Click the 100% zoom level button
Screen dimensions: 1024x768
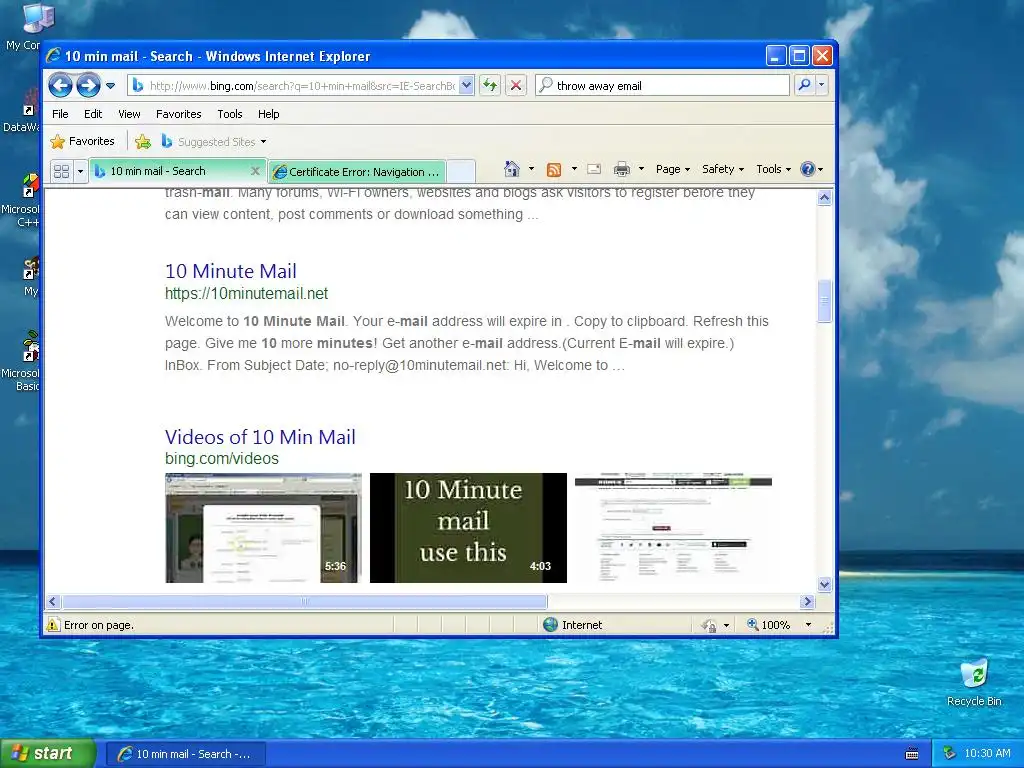[x=769, y=625]
